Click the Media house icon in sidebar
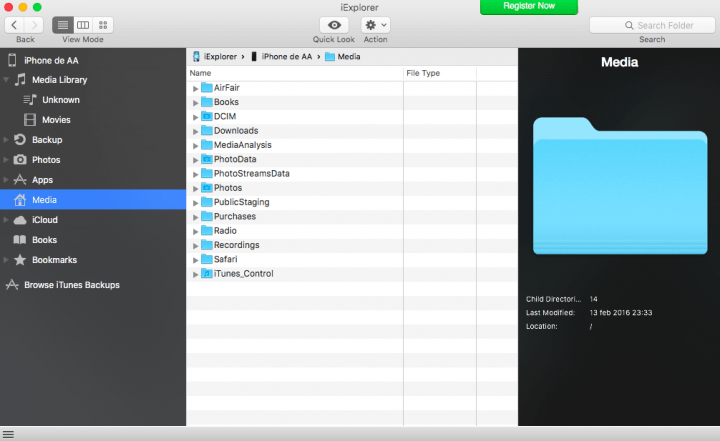Screen dimensions: 720x441 20,199
